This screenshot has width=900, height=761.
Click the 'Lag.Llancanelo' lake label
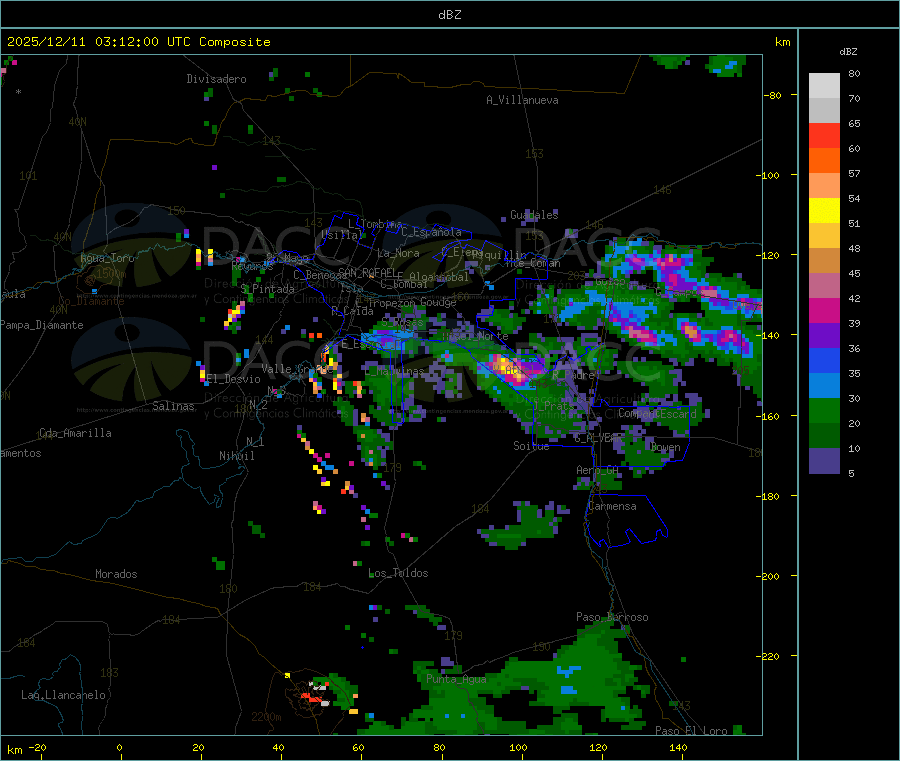pos(64,695)
